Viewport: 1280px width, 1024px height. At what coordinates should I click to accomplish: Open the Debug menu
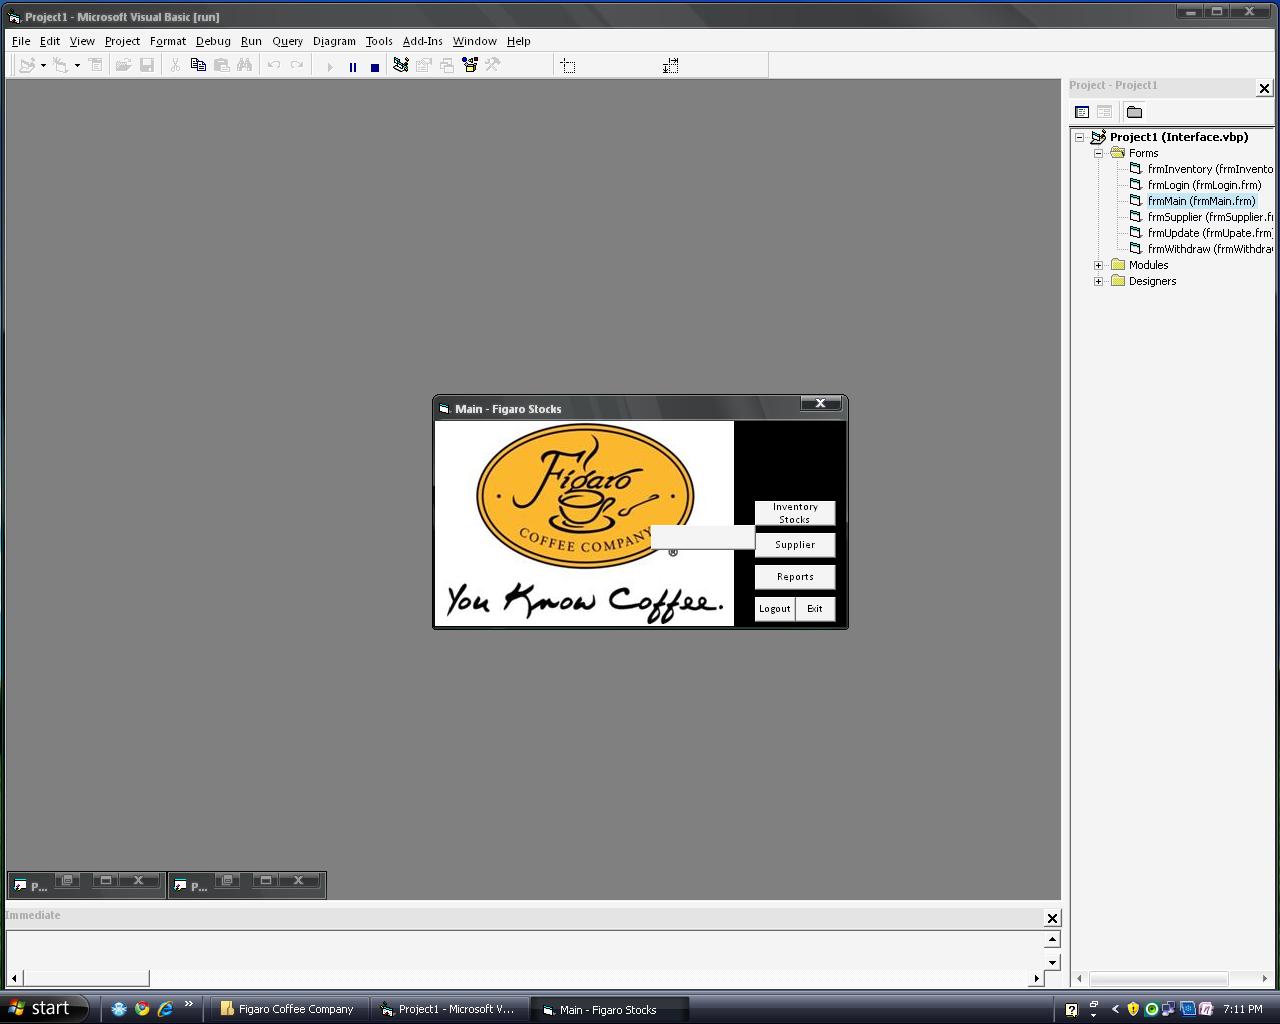click(213, 41)
